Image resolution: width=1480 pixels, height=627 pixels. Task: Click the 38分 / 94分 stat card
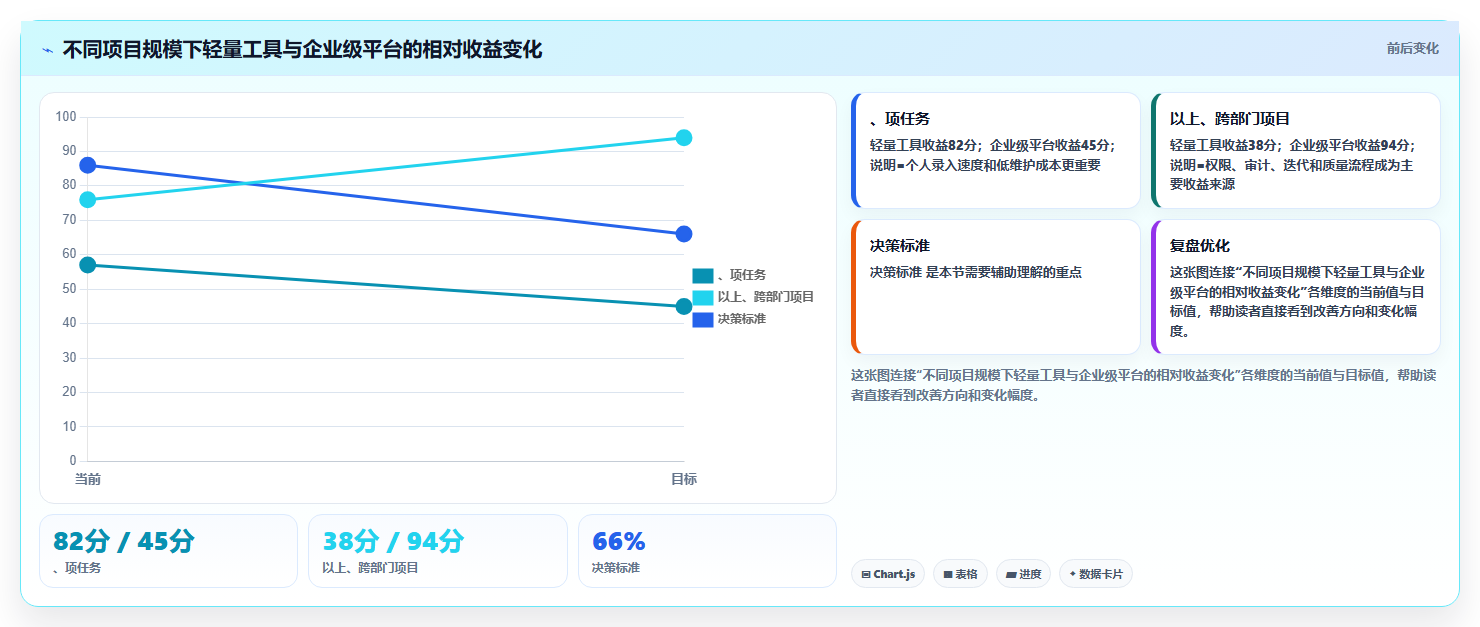point(437,551)
